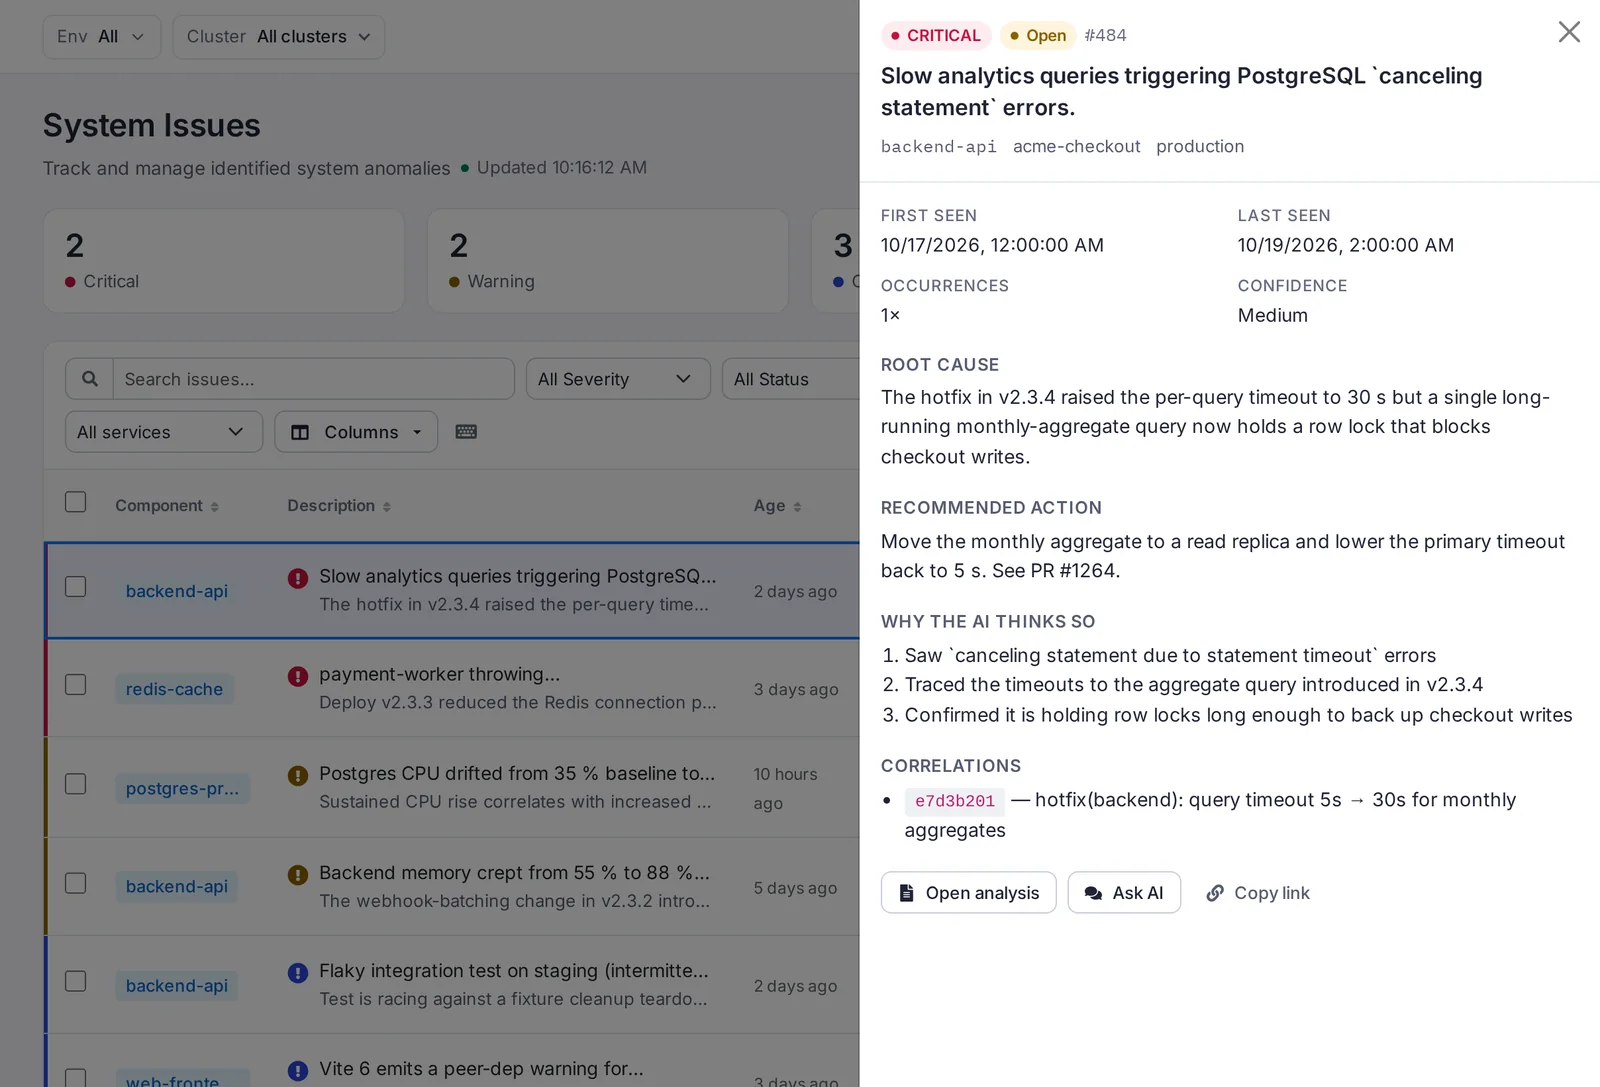Expand the All Status filter
The height and width of the screenshot is (1087, 1600).
(x=791, y=379)
